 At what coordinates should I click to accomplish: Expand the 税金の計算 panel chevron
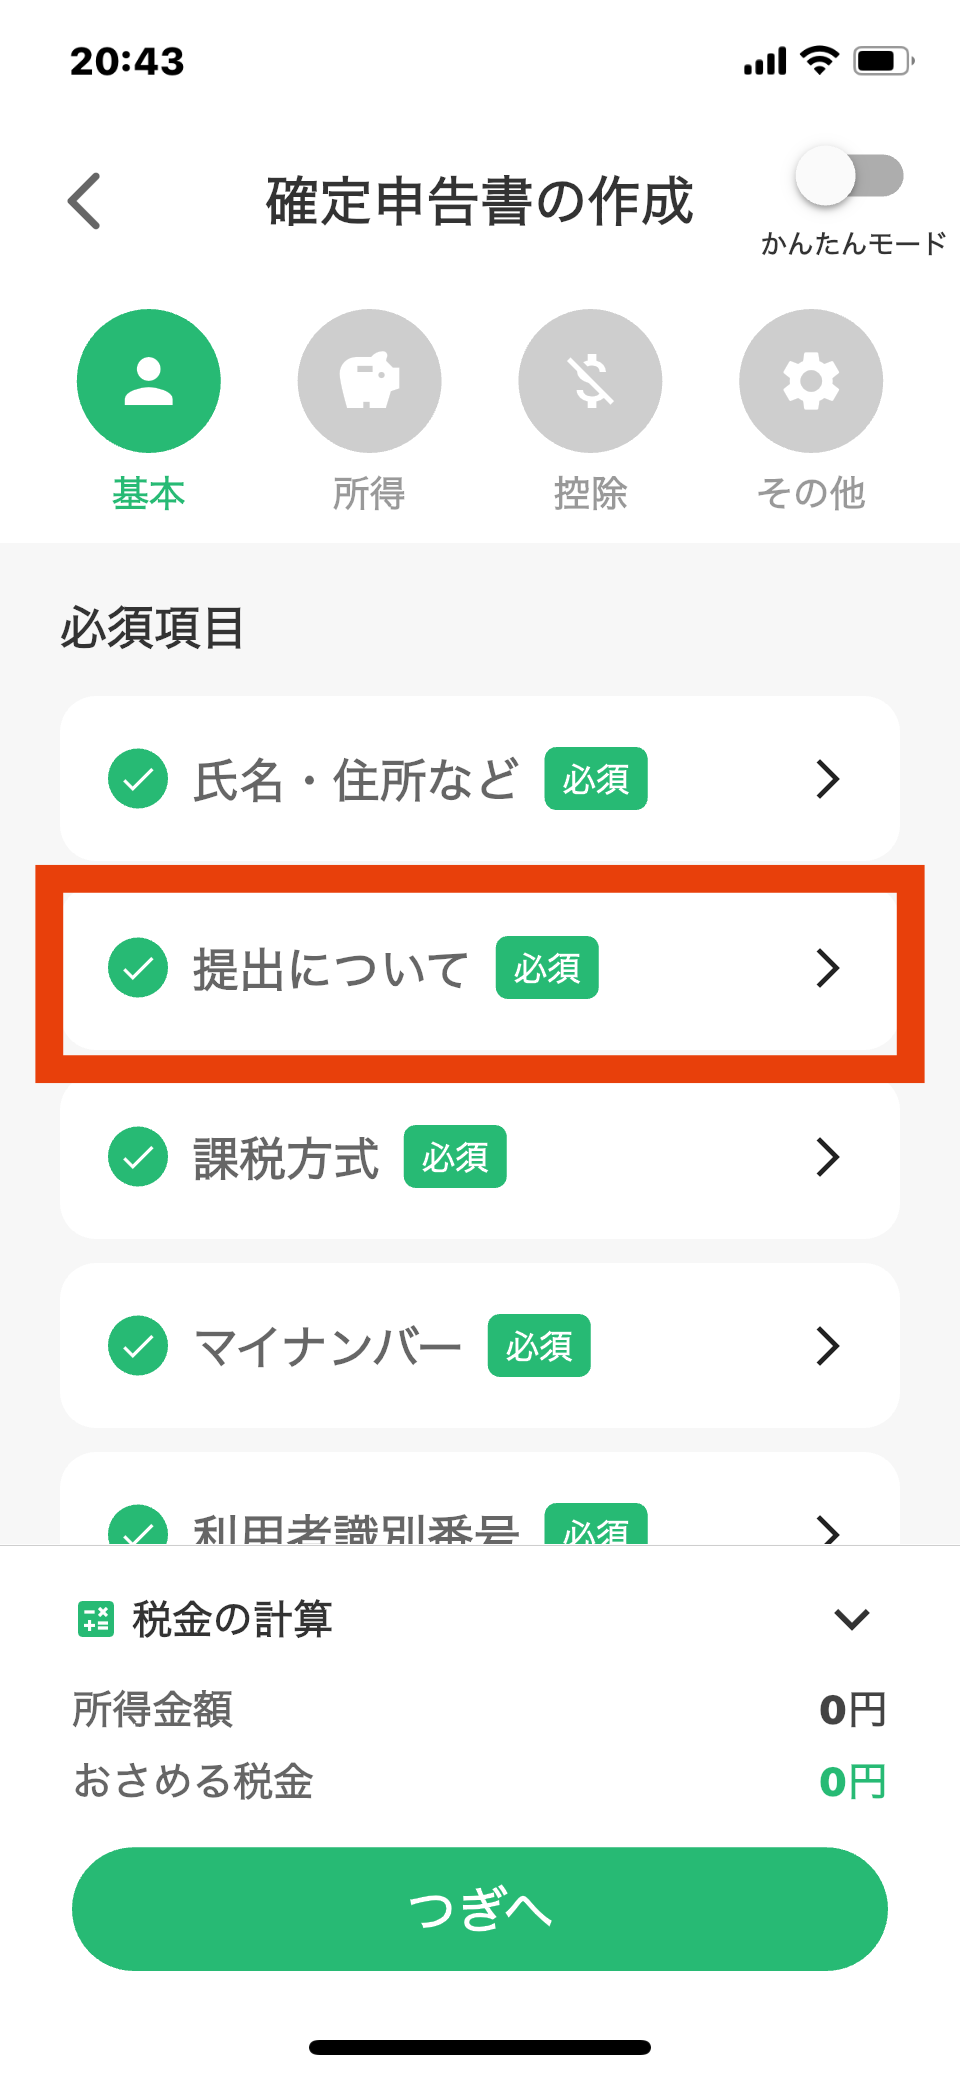pos(851,1618)
